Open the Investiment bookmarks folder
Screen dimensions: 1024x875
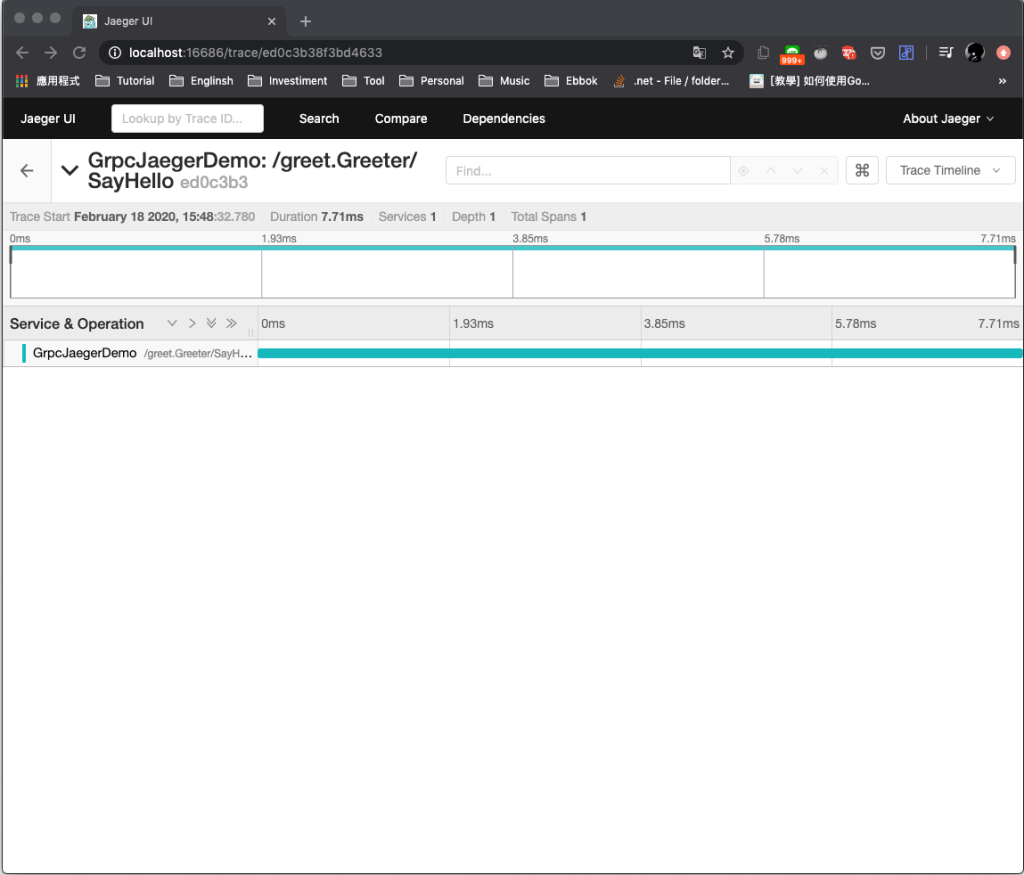(x=287, y=81)
